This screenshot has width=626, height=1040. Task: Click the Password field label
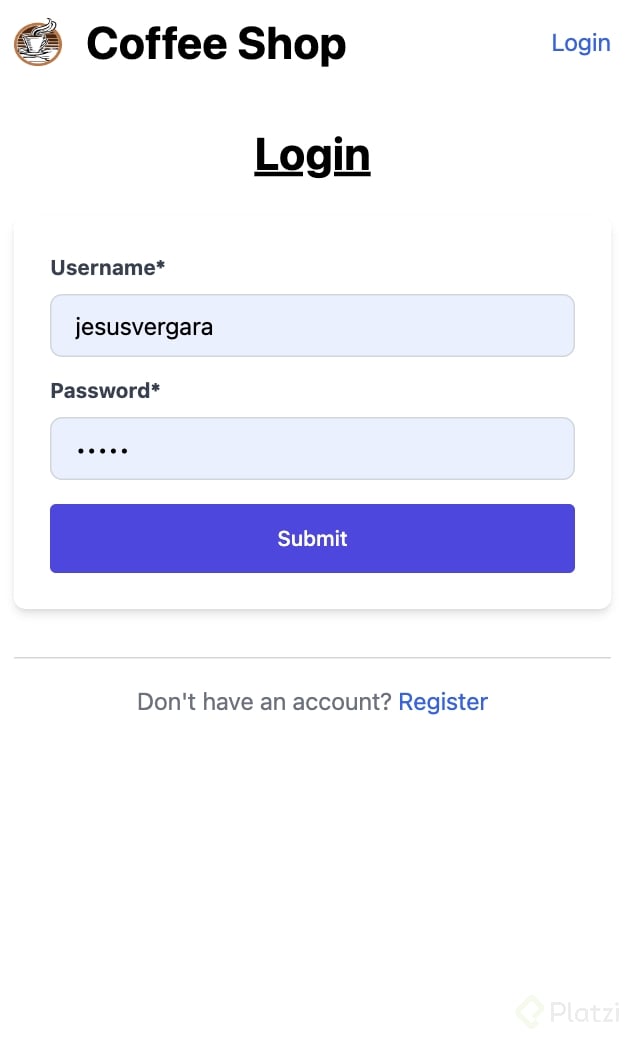[100, 391]
